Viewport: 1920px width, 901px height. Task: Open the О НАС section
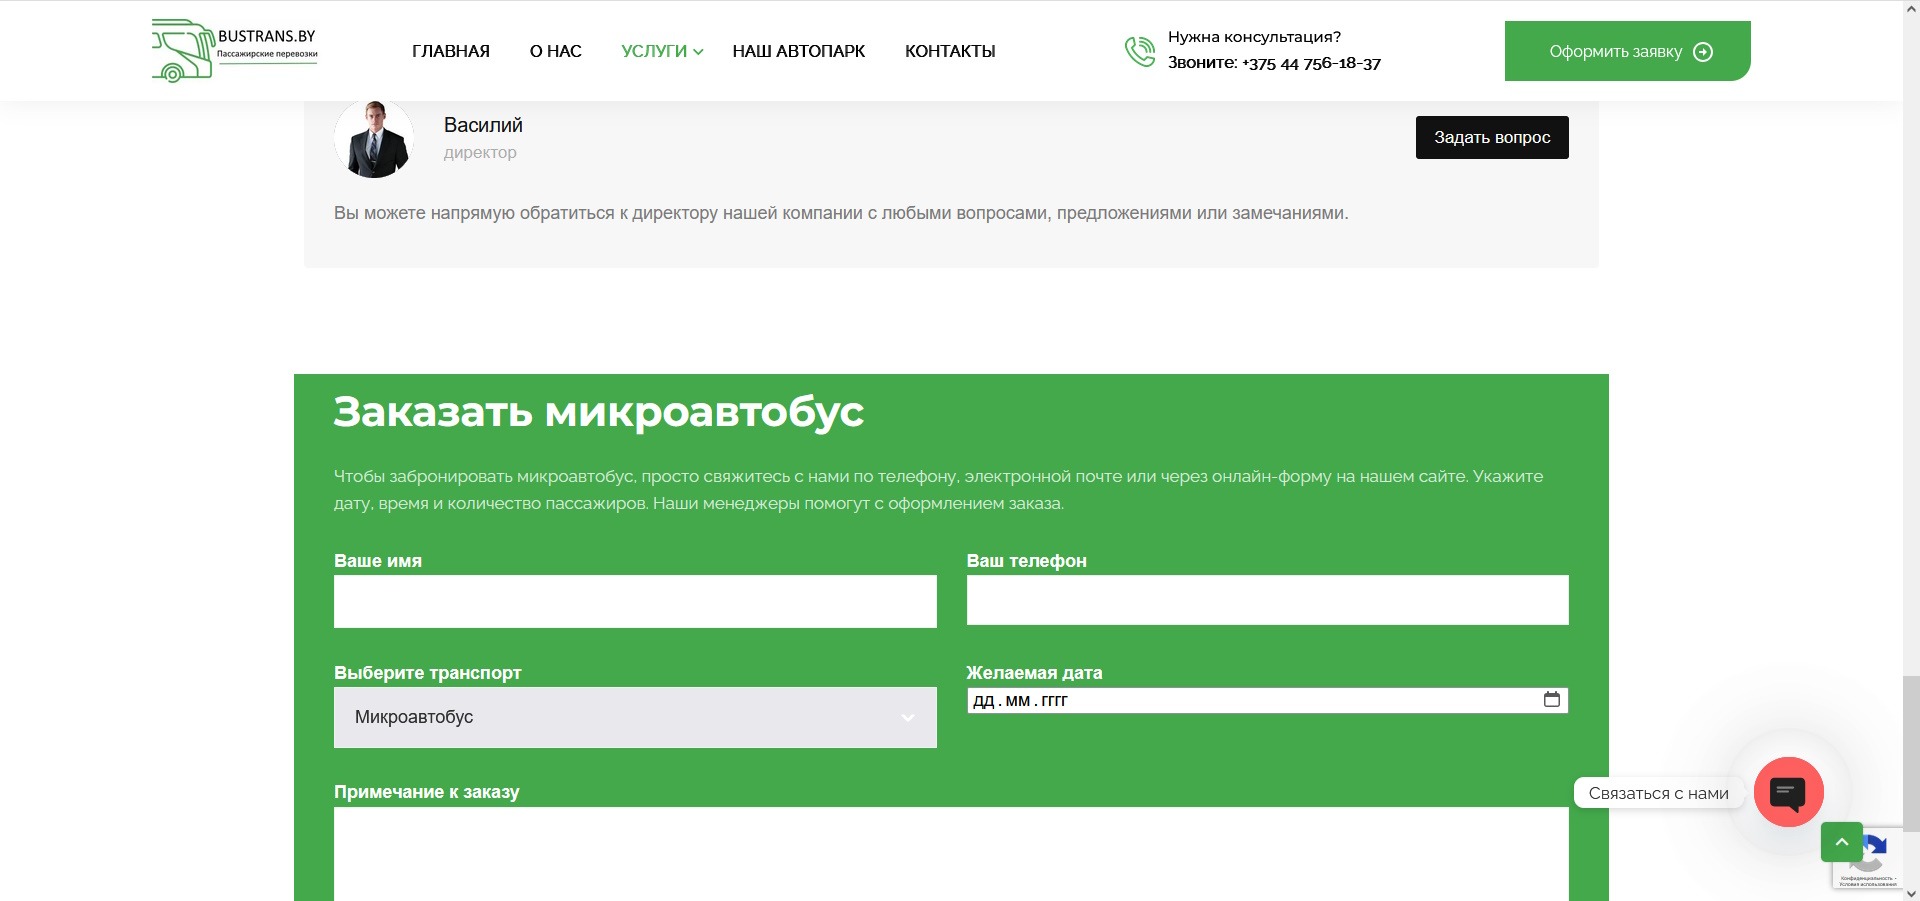556,51
